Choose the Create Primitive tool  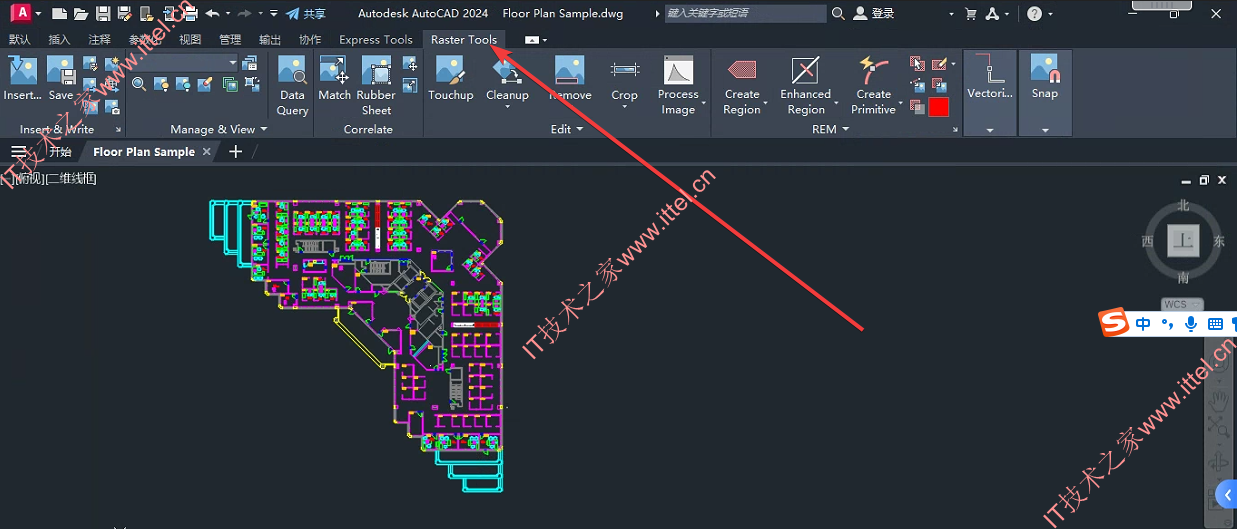[873, 86]
